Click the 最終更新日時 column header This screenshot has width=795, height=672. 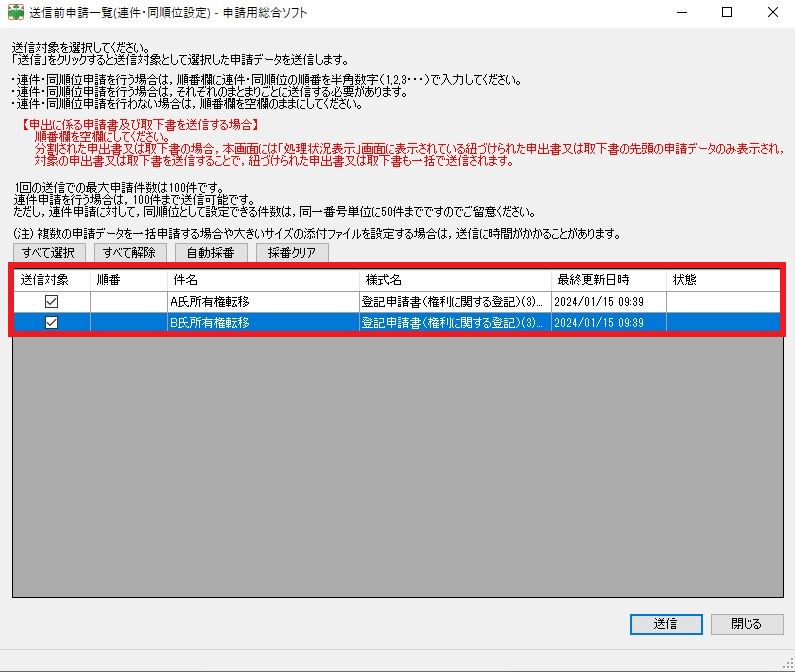607,279
